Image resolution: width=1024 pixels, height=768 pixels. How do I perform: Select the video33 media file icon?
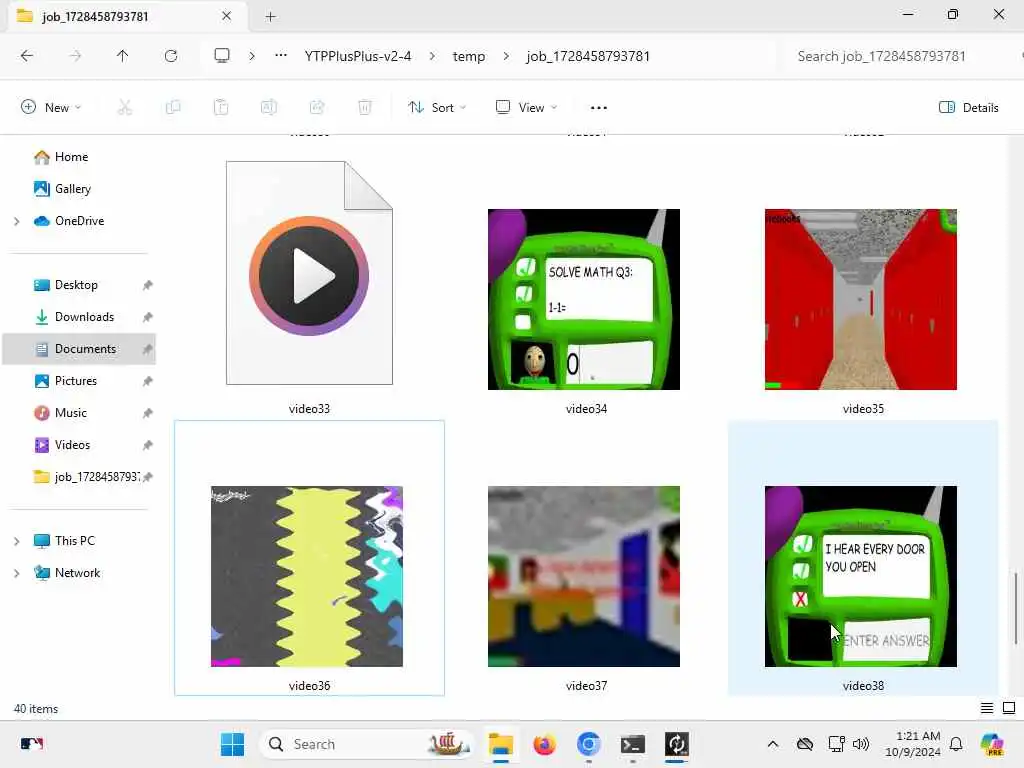[310, 273]
